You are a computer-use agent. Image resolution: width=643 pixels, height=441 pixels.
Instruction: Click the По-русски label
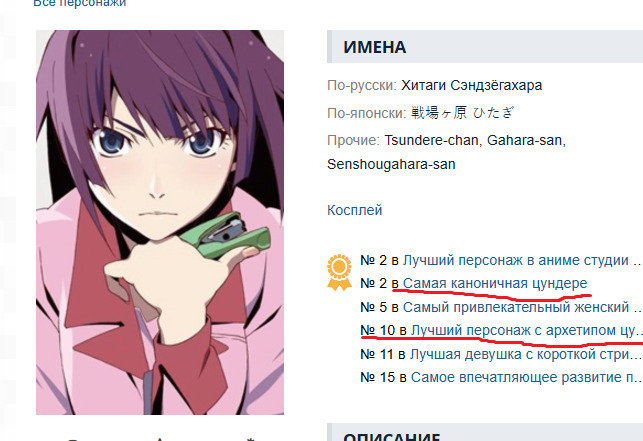coord(362,85)
